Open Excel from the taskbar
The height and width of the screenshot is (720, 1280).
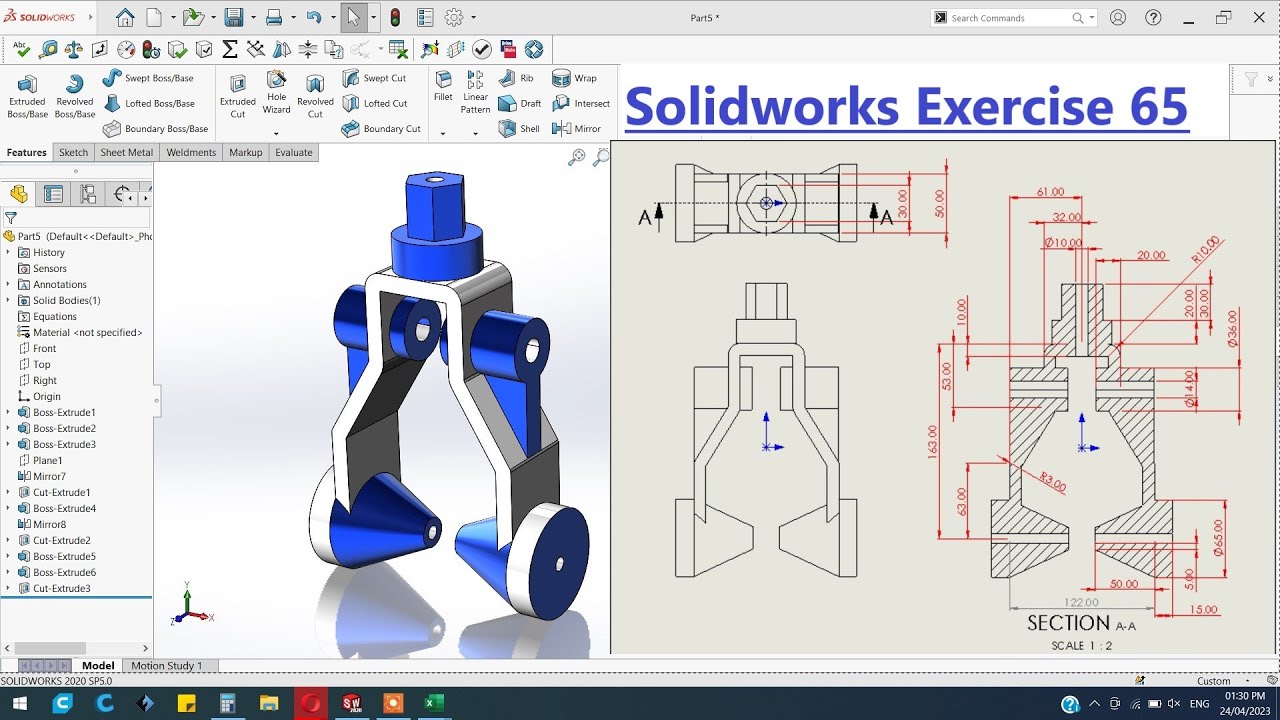pyautogui.click(x=433, y=703)
